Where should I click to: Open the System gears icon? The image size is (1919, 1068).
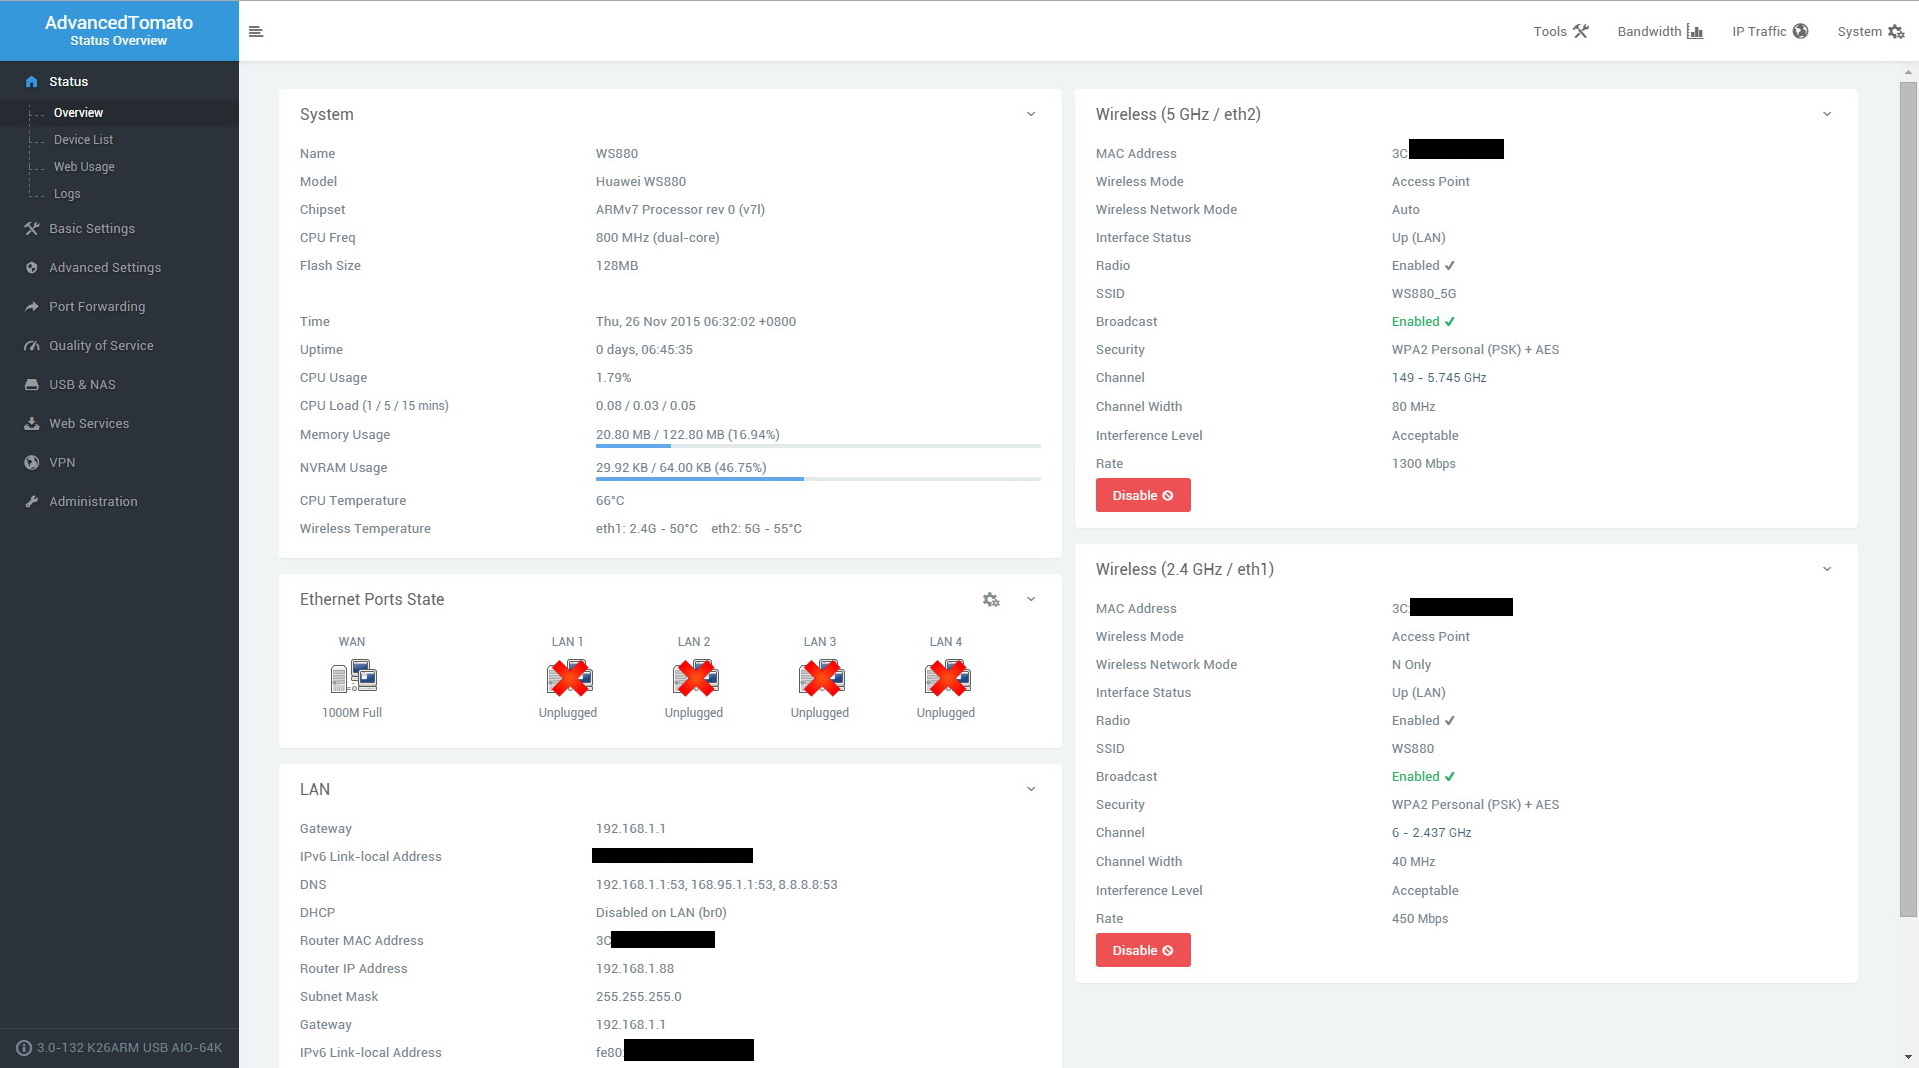click(x=1896, y=31)
